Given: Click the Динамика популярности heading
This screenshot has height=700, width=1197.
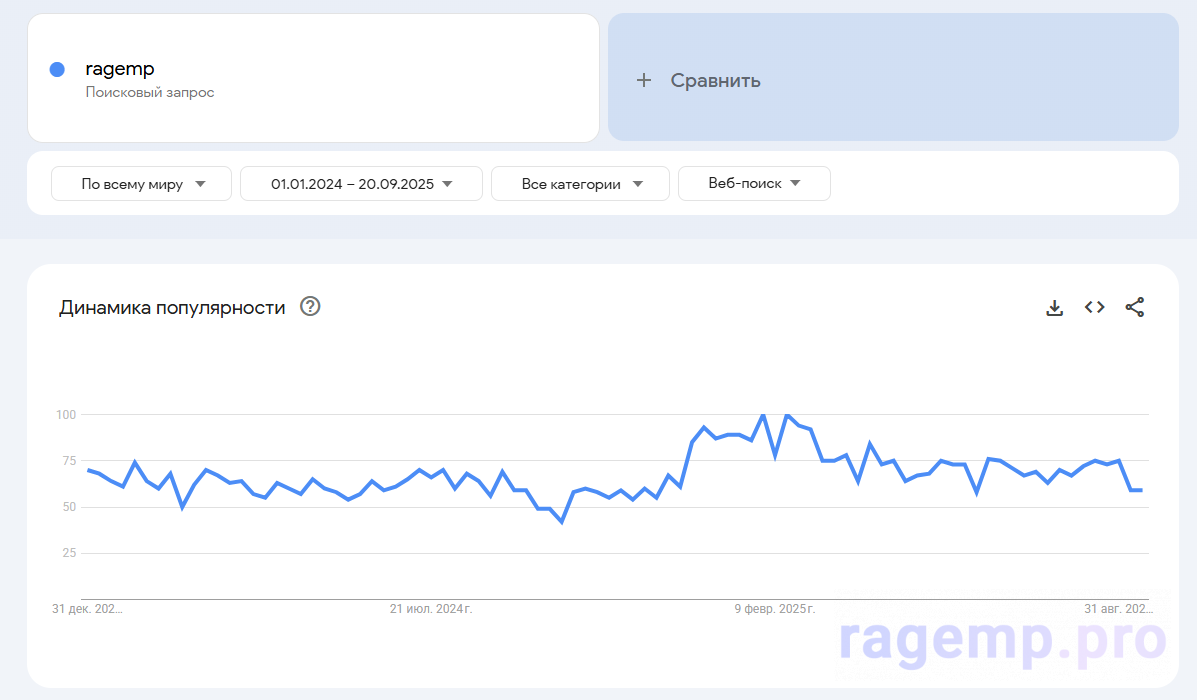Looking at the screenshot, I should click(172, 308).
